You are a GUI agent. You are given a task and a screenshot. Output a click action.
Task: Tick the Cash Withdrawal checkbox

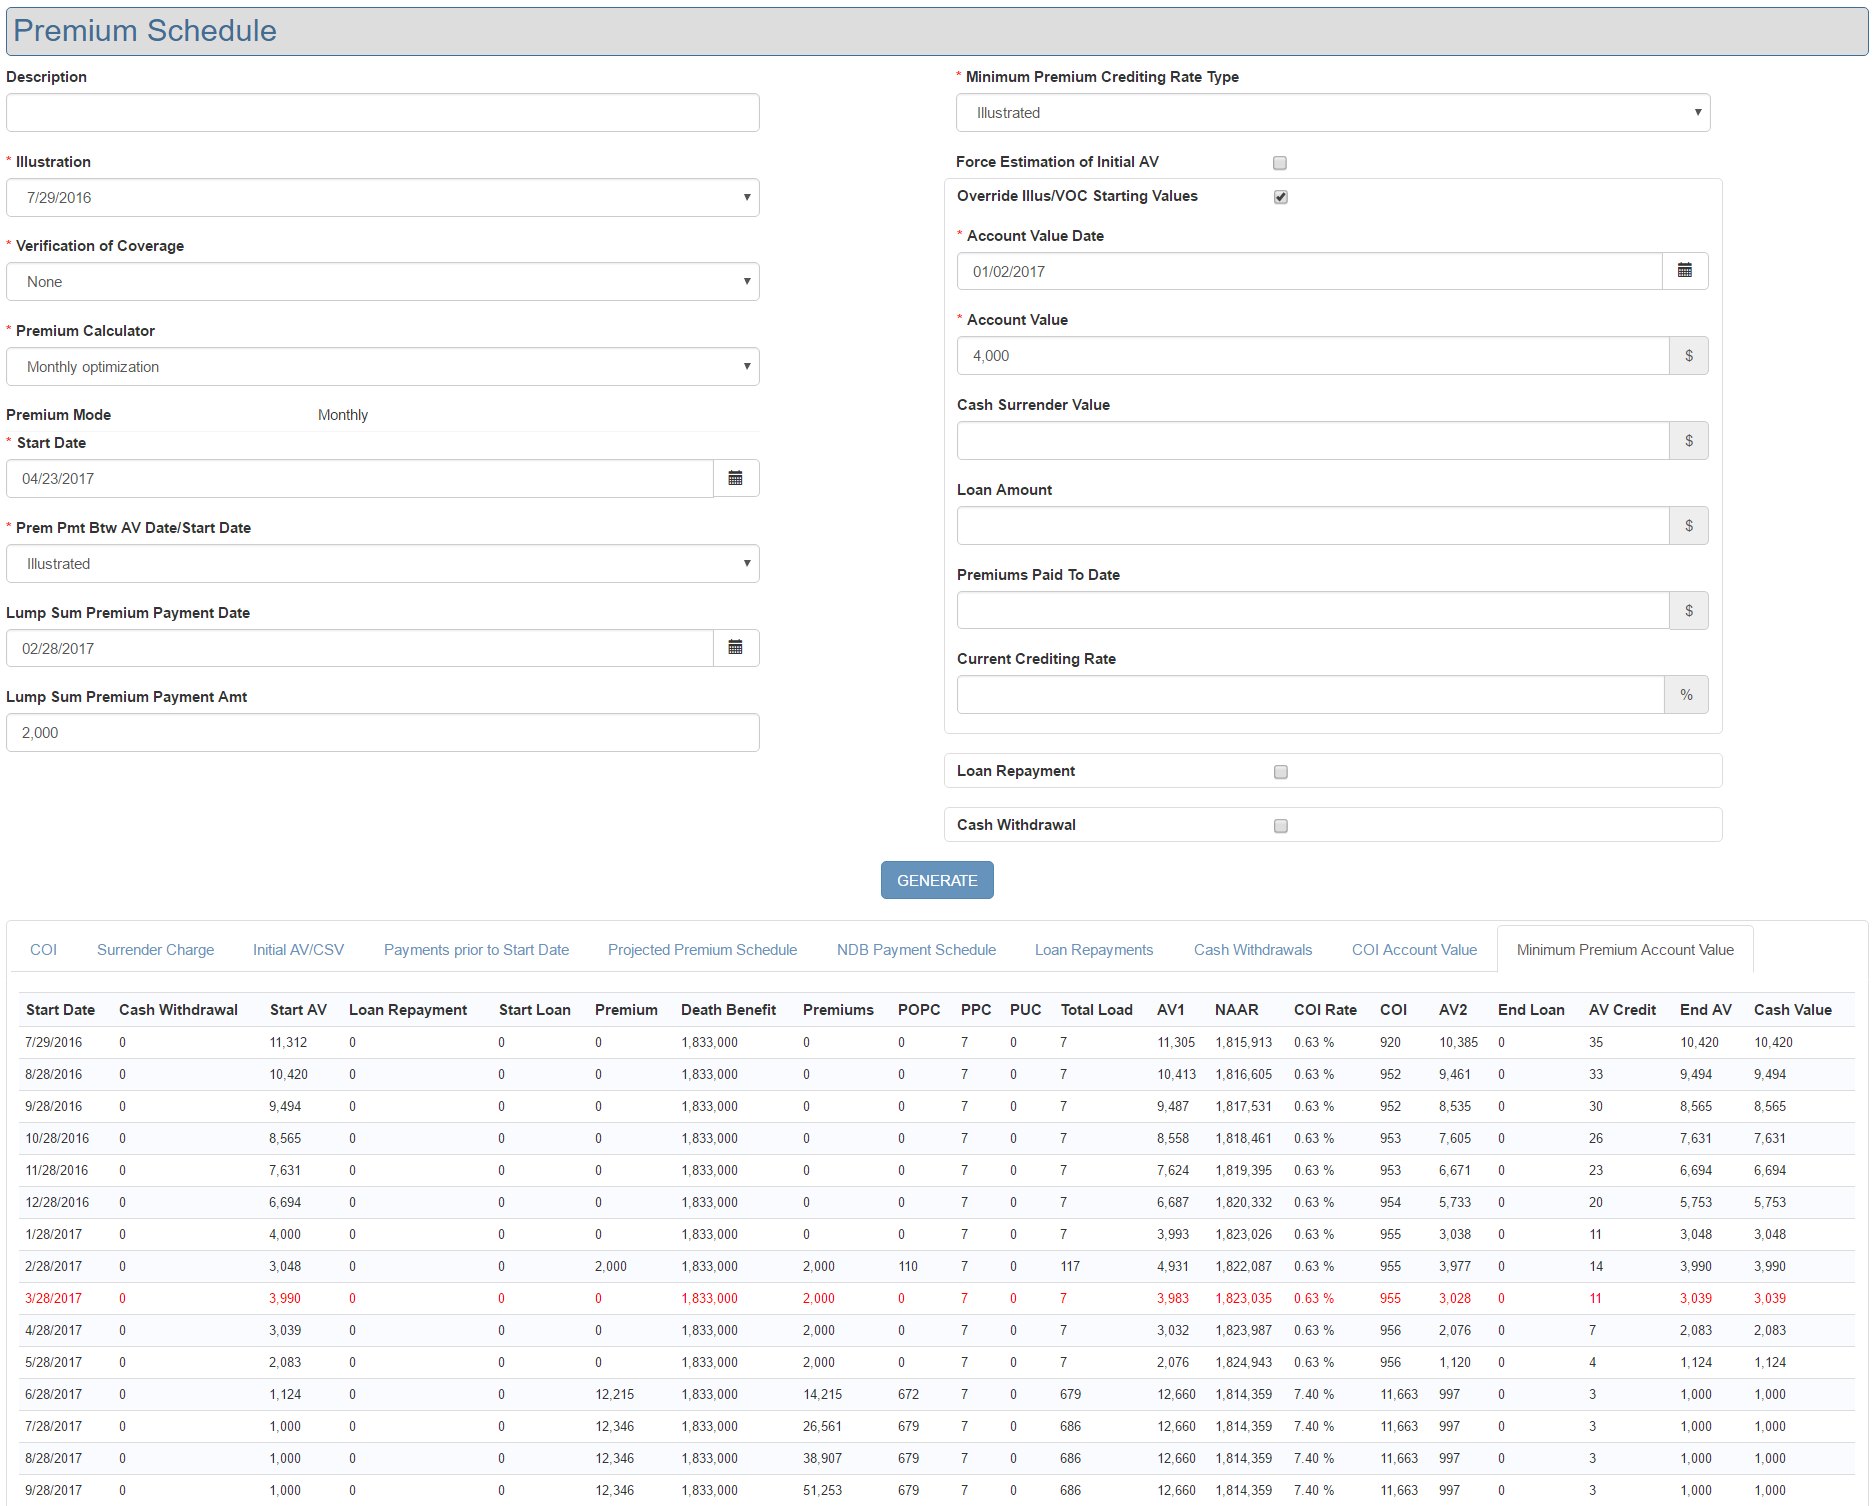1280,826
